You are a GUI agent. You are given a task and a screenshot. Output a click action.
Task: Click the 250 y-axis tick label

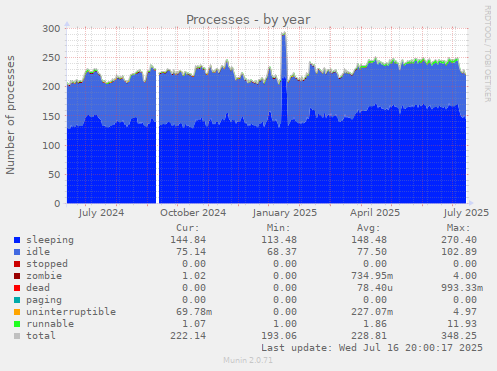tap(51, 58)
